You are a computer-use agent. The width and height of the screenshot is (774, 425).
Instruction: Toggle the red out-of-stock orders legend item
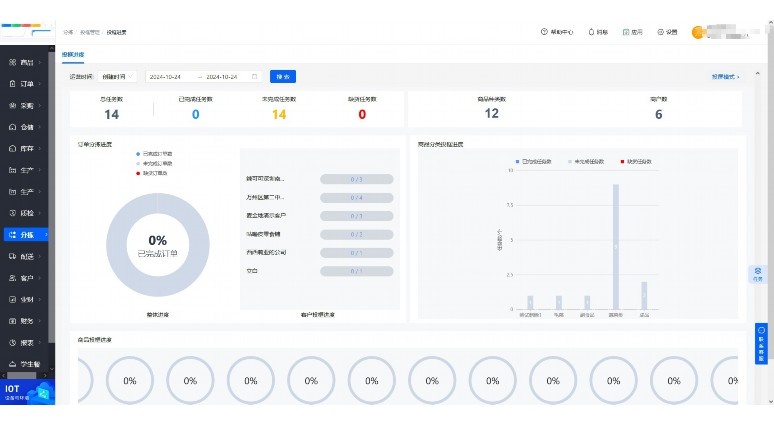point(152,173)
